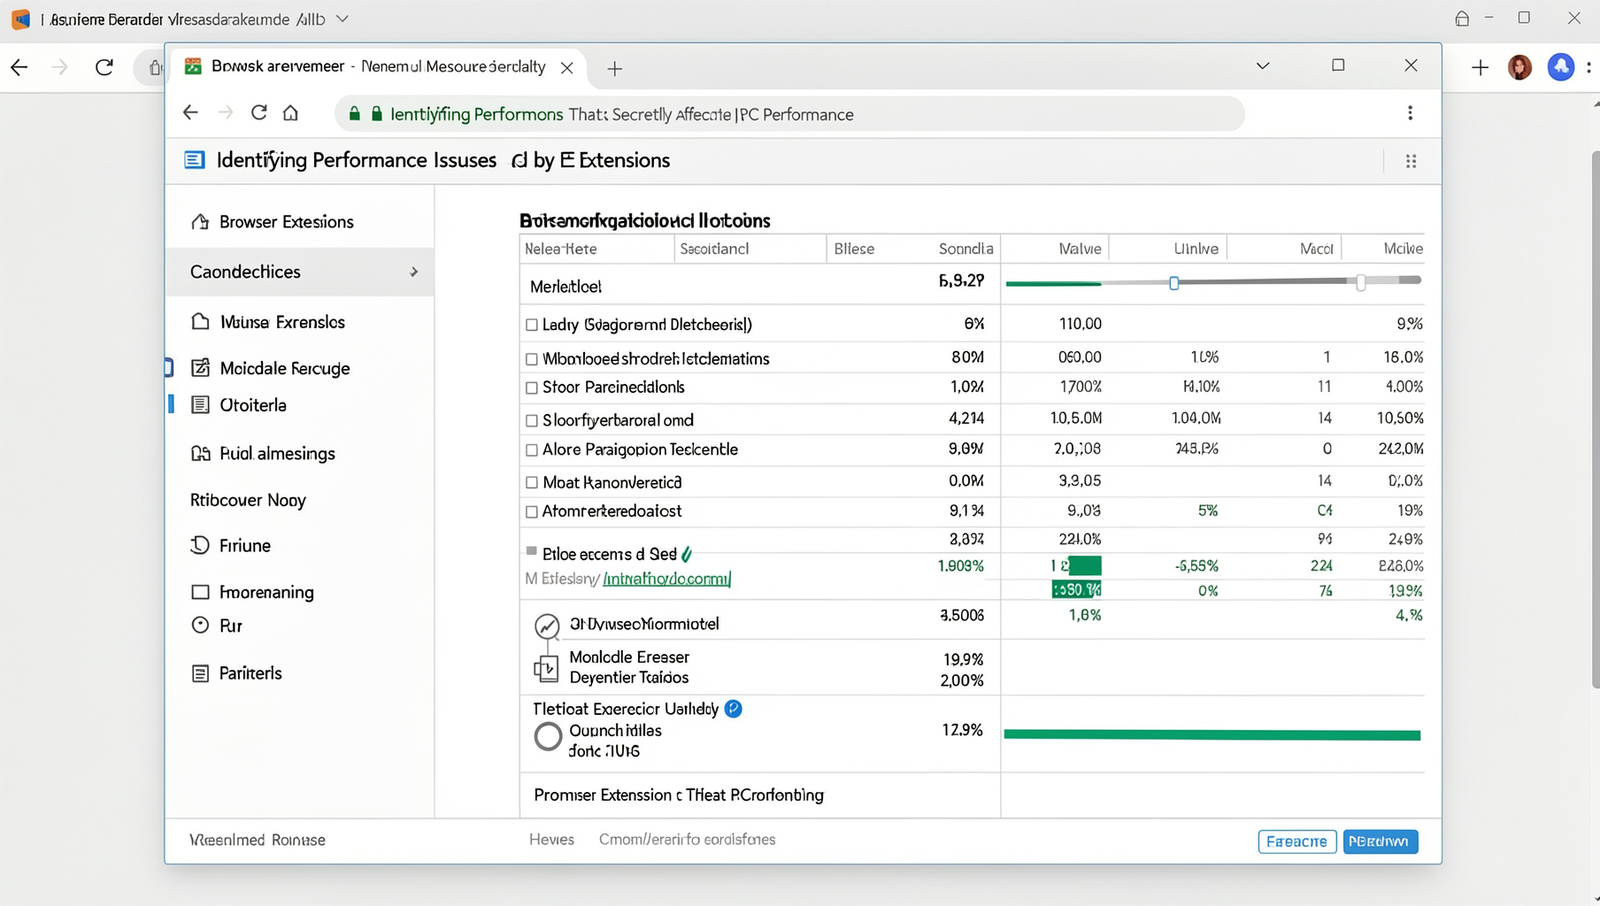1600x906 pixels.
Task: Open the tab list dropdown chevron
Action: [1263, 66]
